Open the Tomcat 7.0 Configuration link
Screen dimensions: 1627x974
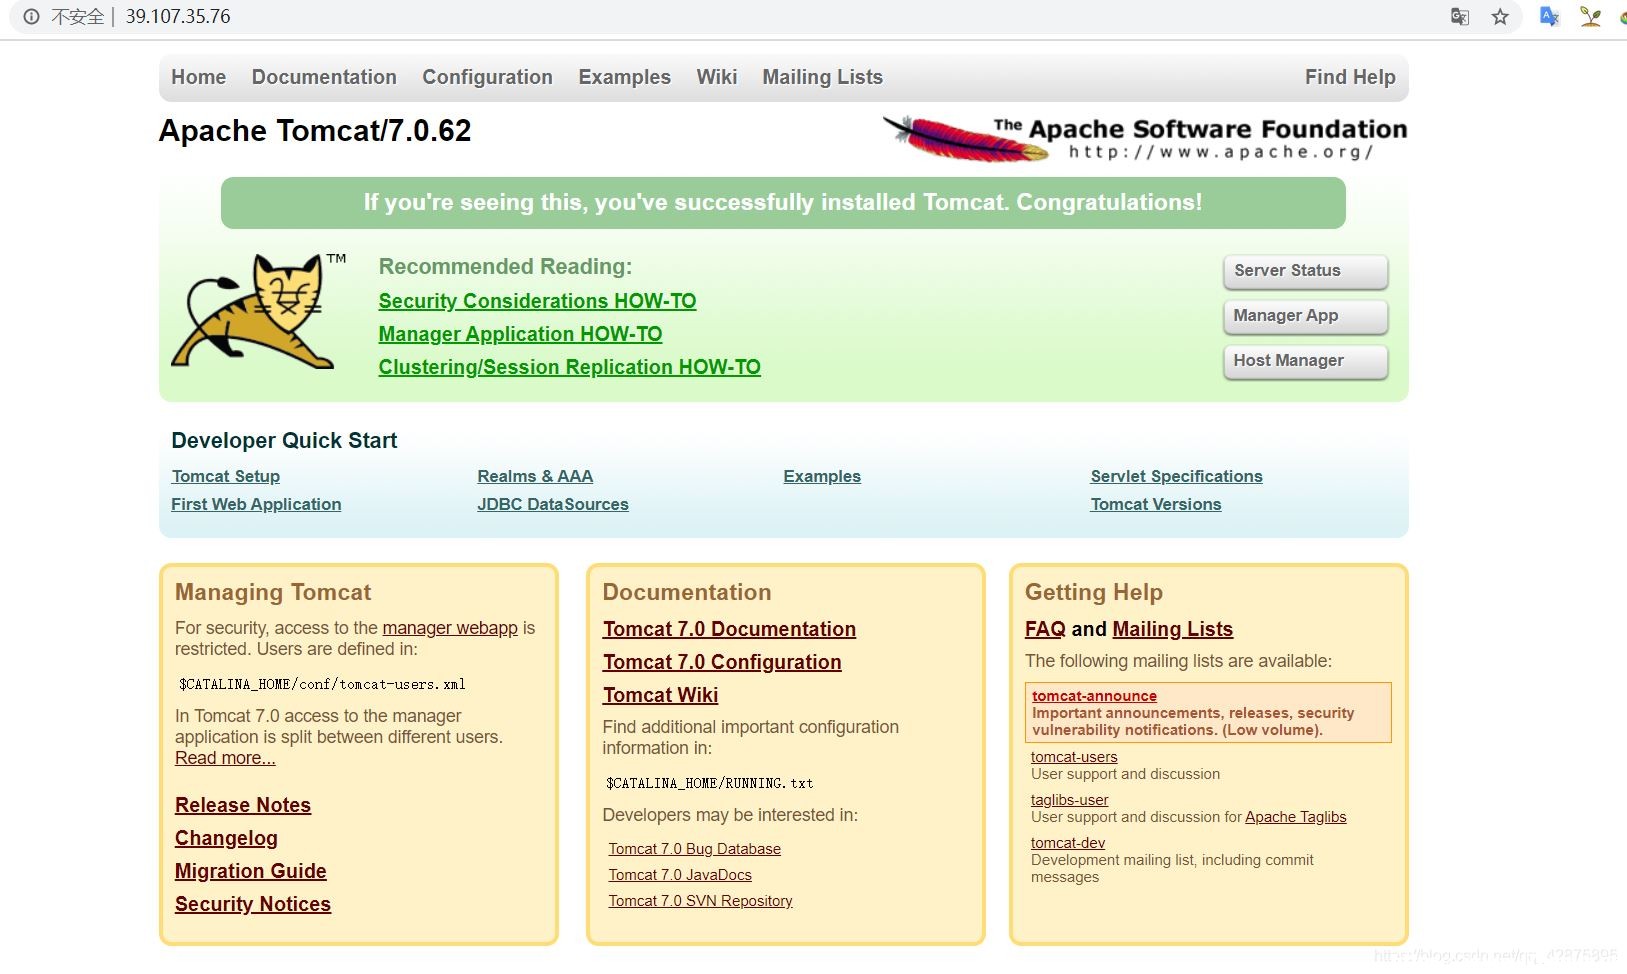[722, 662]
